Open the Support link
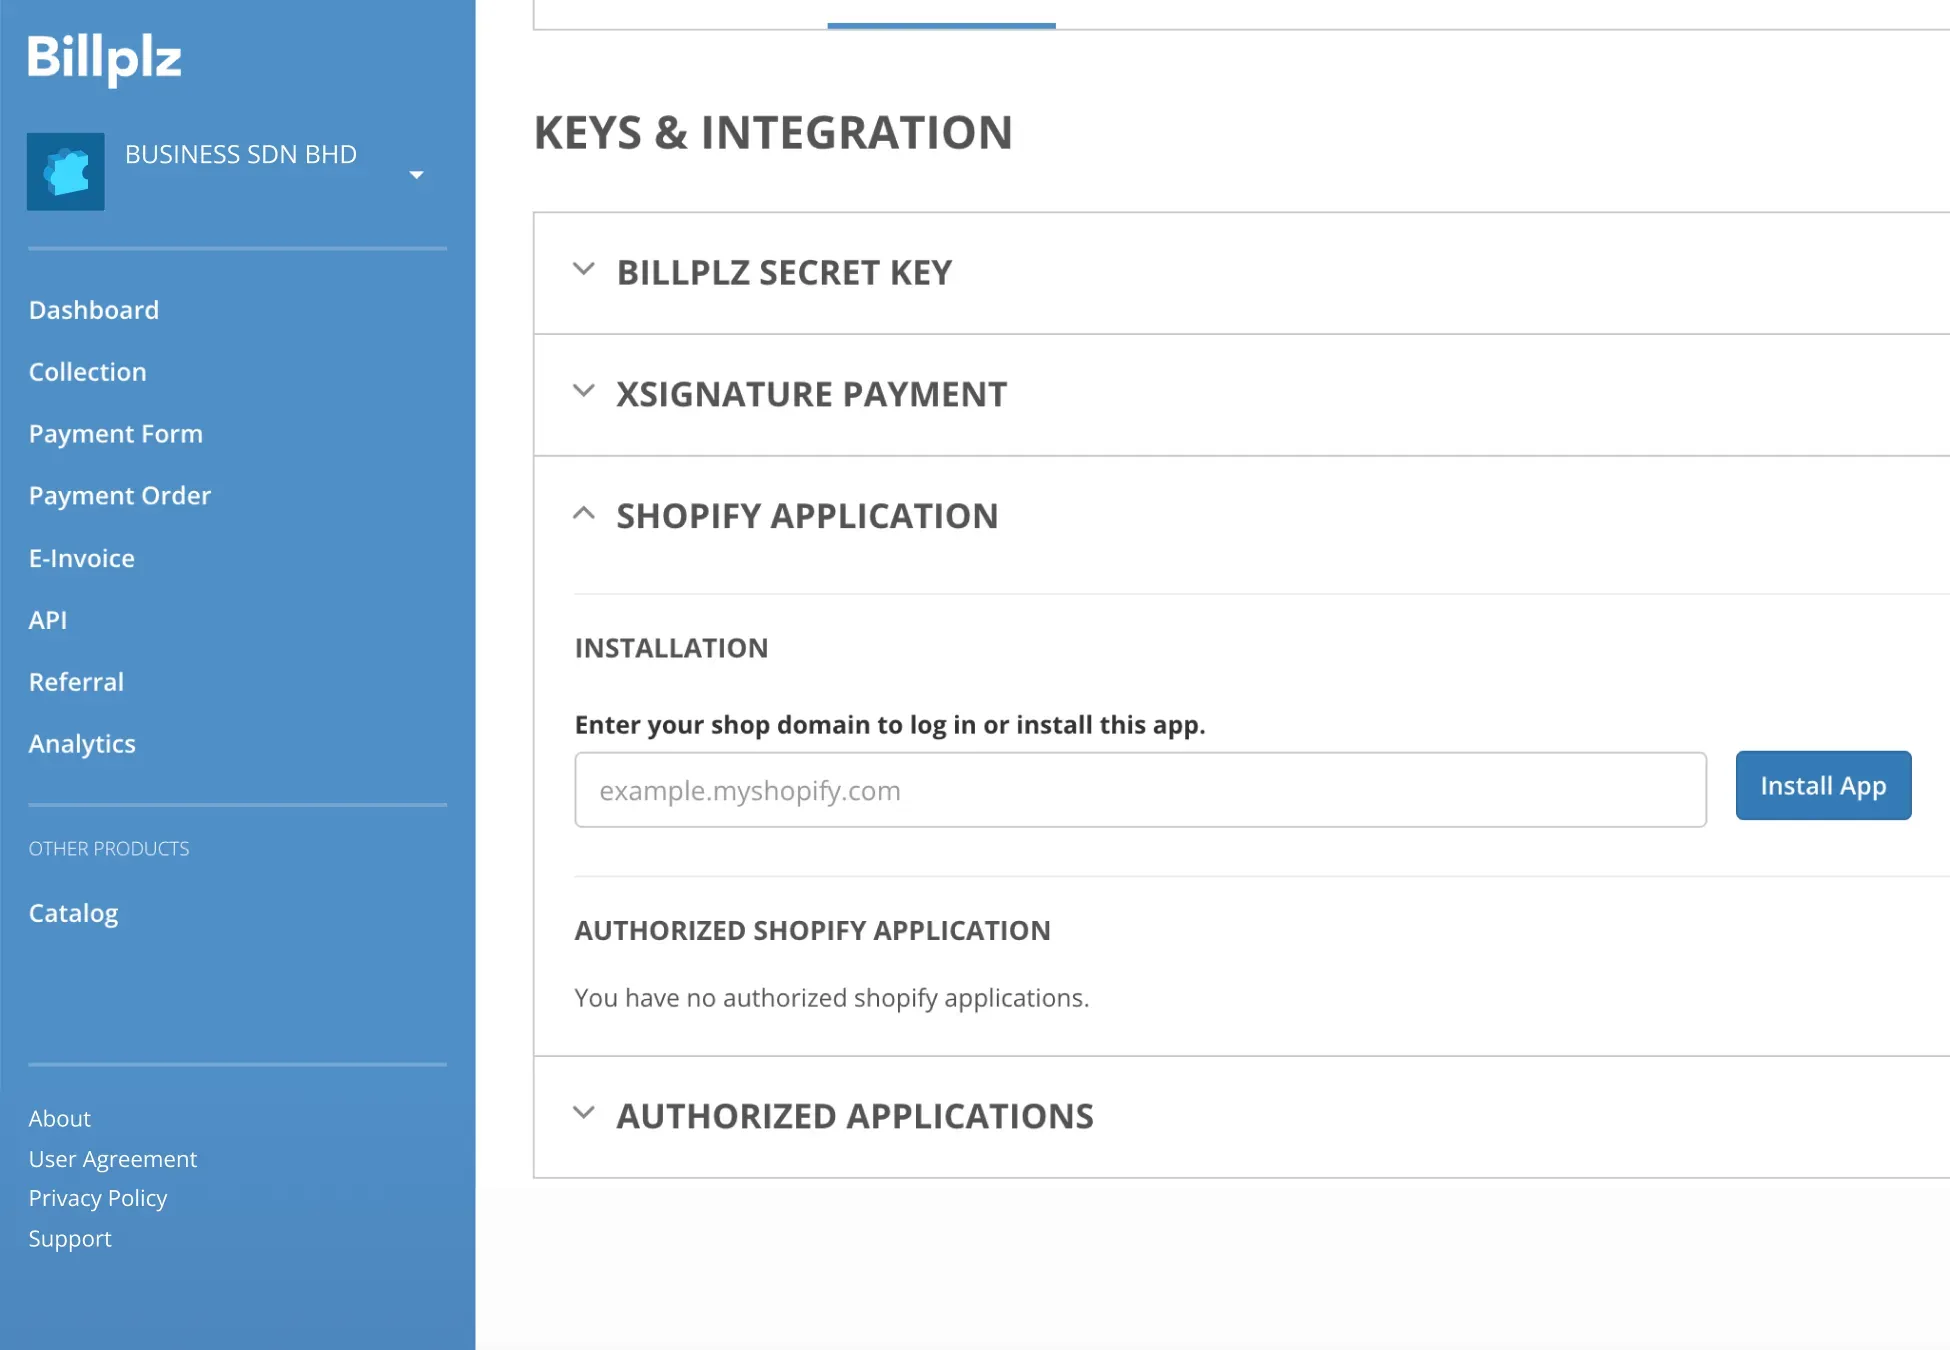 click(70, 1238)
